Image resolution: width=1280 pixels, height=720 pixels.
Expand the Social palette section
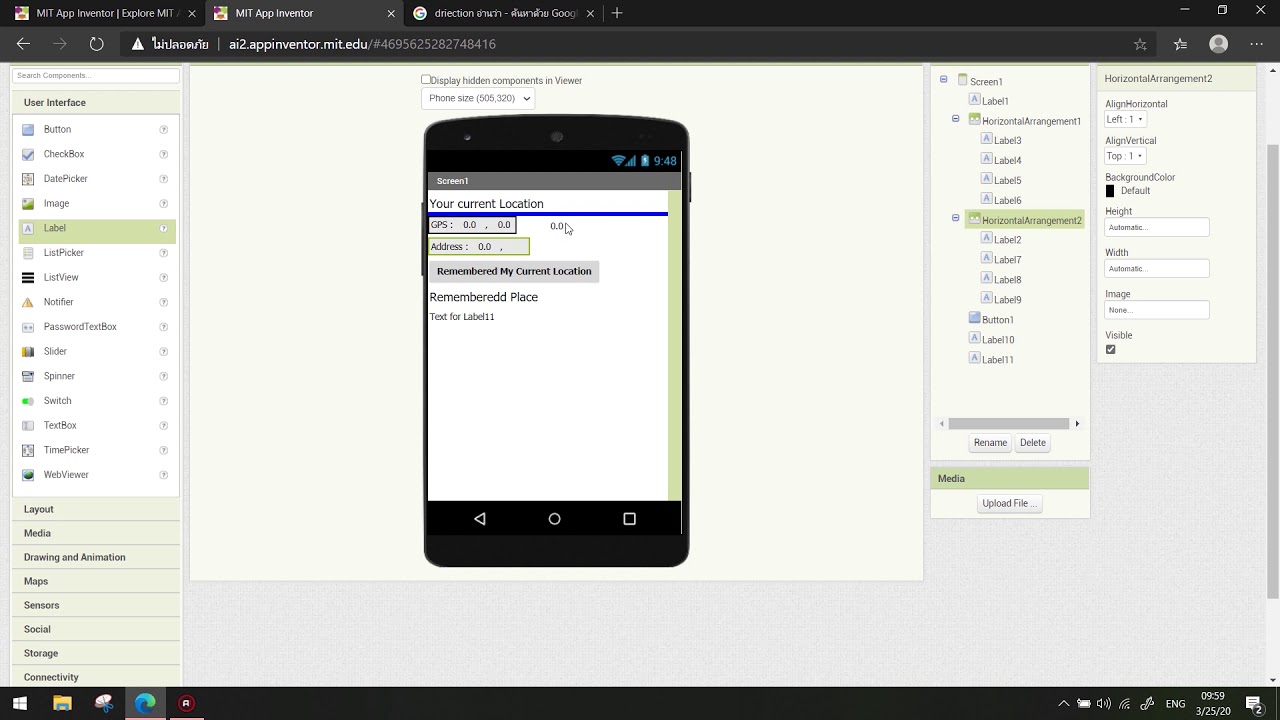point(96,629)
